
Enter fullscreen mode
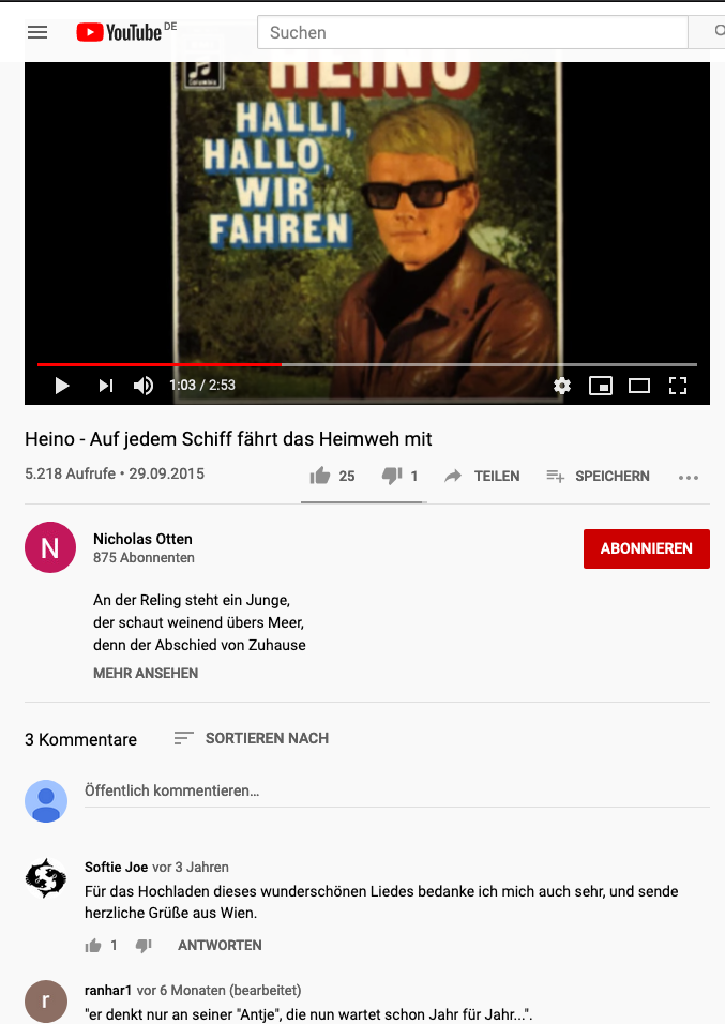click(x=677, y=385)
